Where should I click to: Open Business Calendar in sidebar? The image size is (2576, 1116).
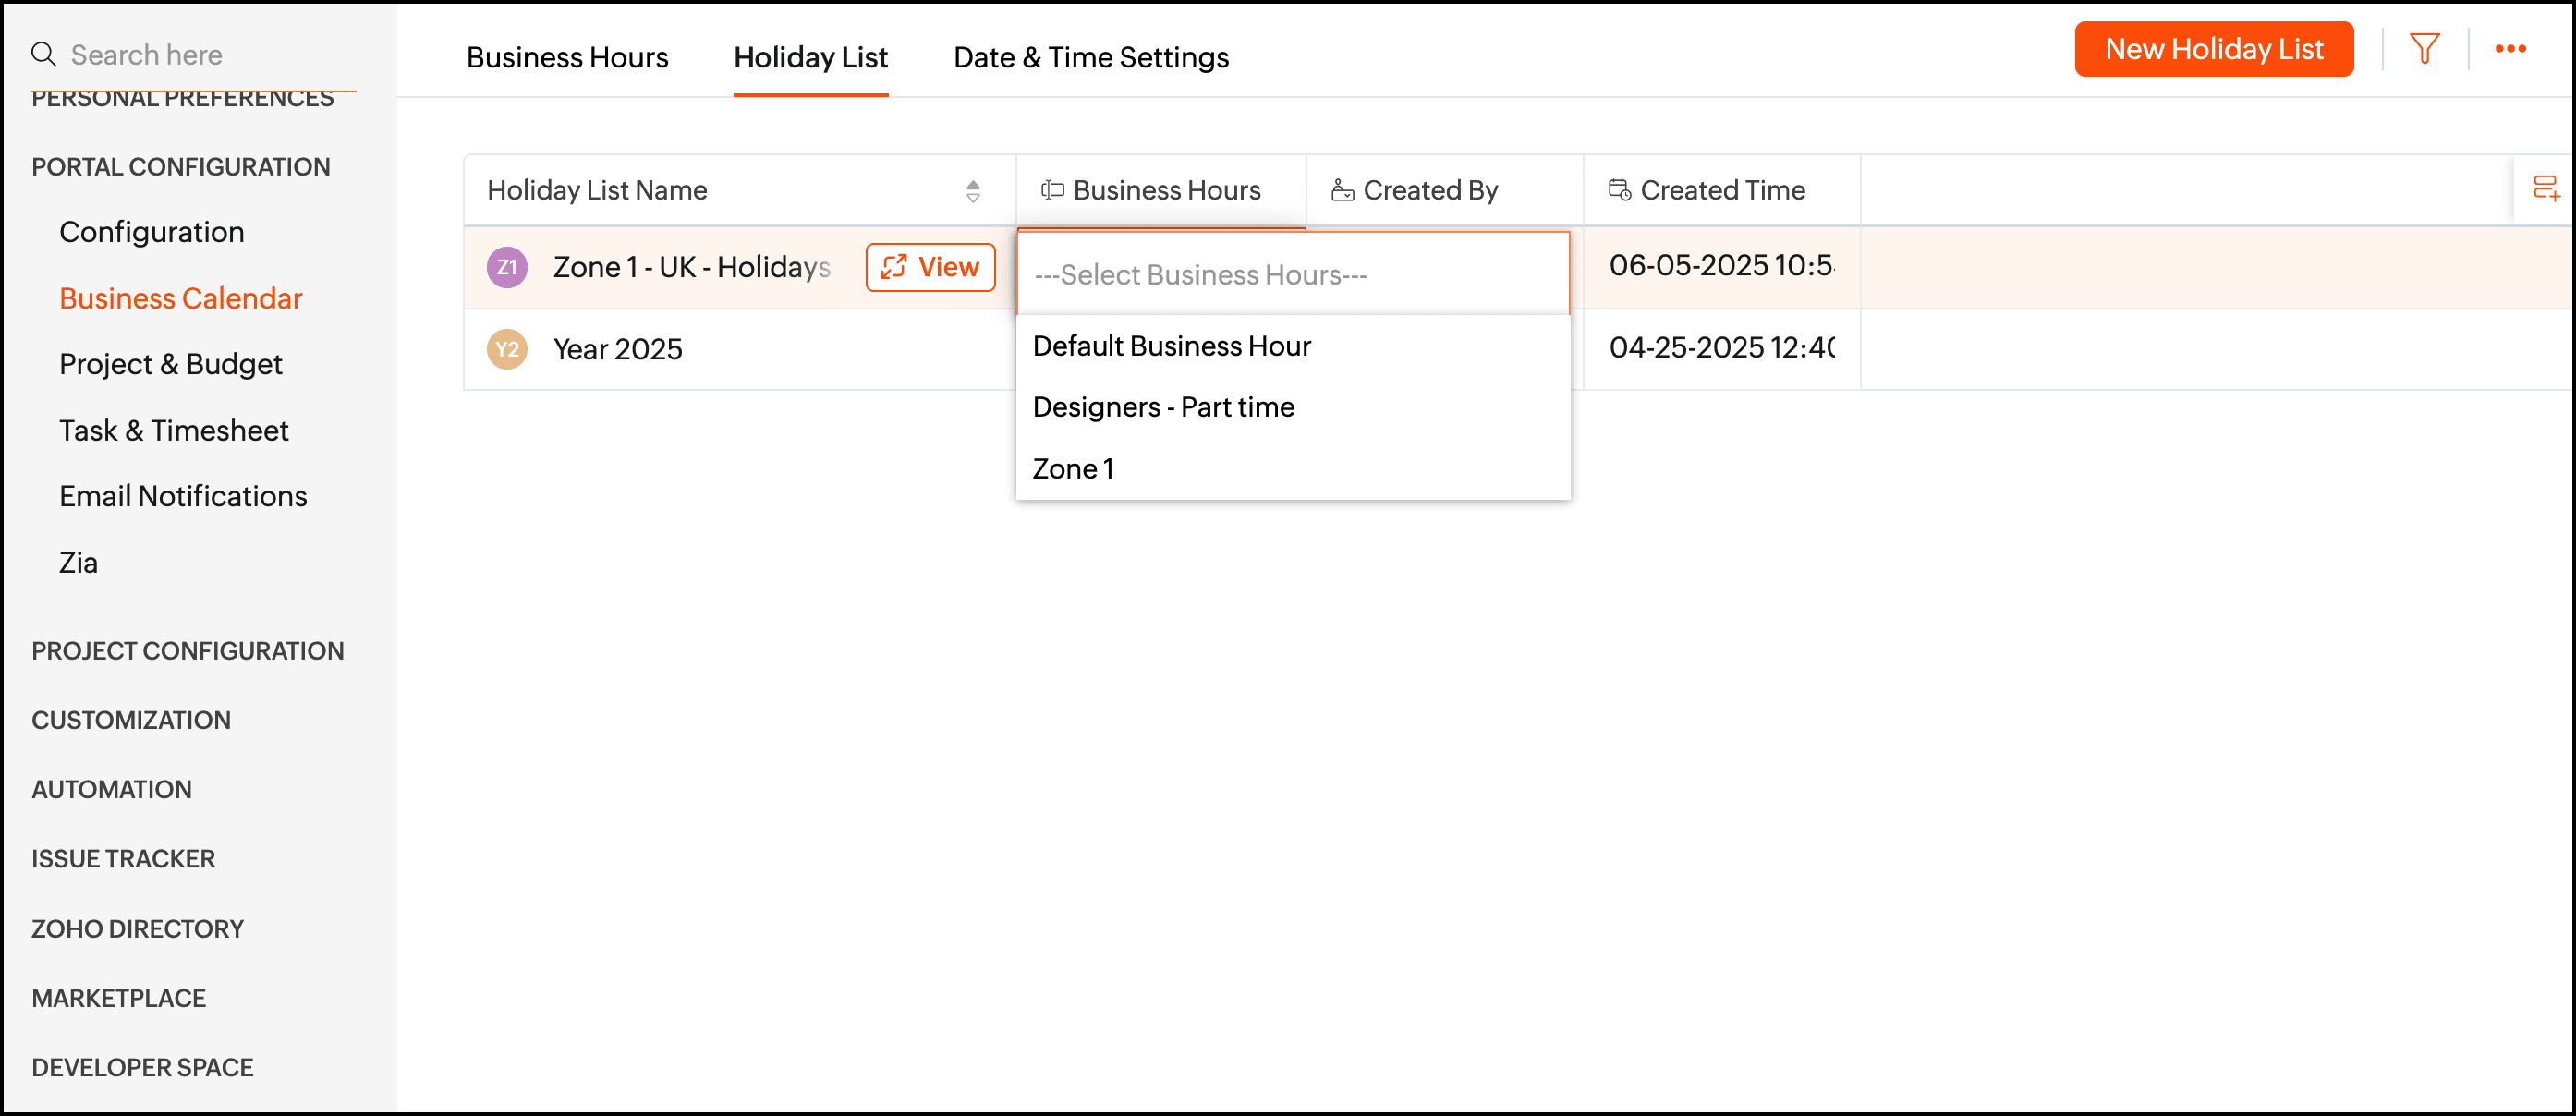coord(181,298)
